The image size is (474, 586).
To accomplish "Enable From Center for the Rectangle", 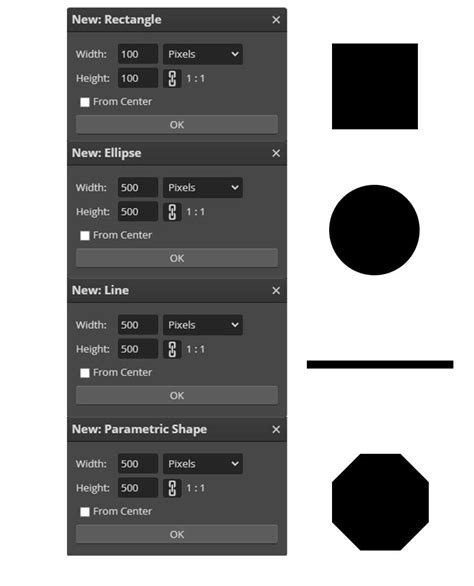I will coord(85,102).
